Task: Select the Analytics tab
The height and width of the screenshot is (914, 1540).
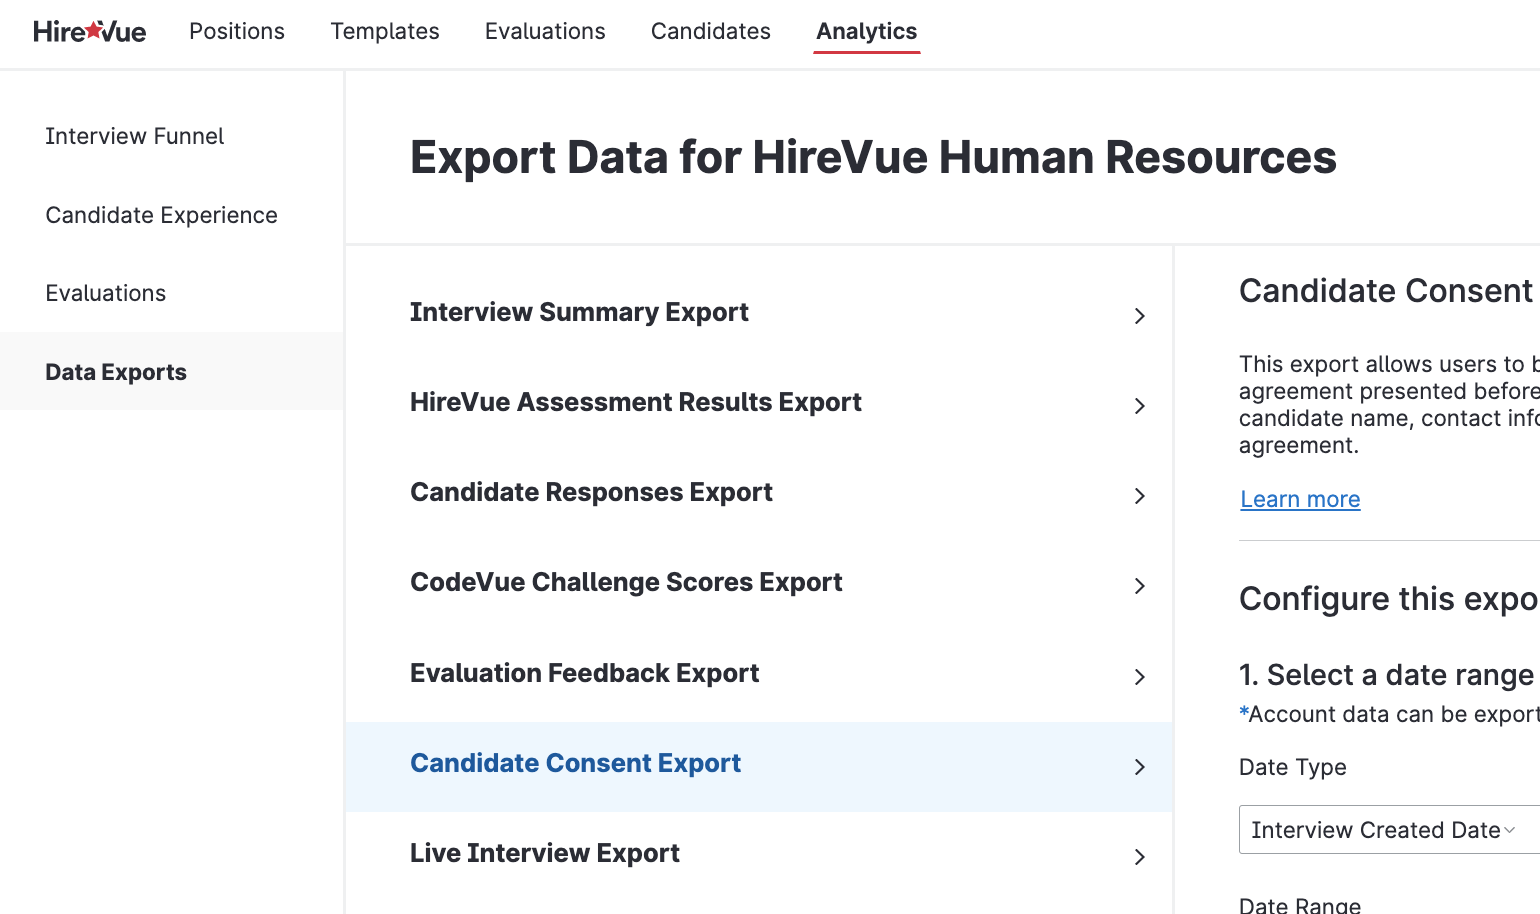Action: 866,31
